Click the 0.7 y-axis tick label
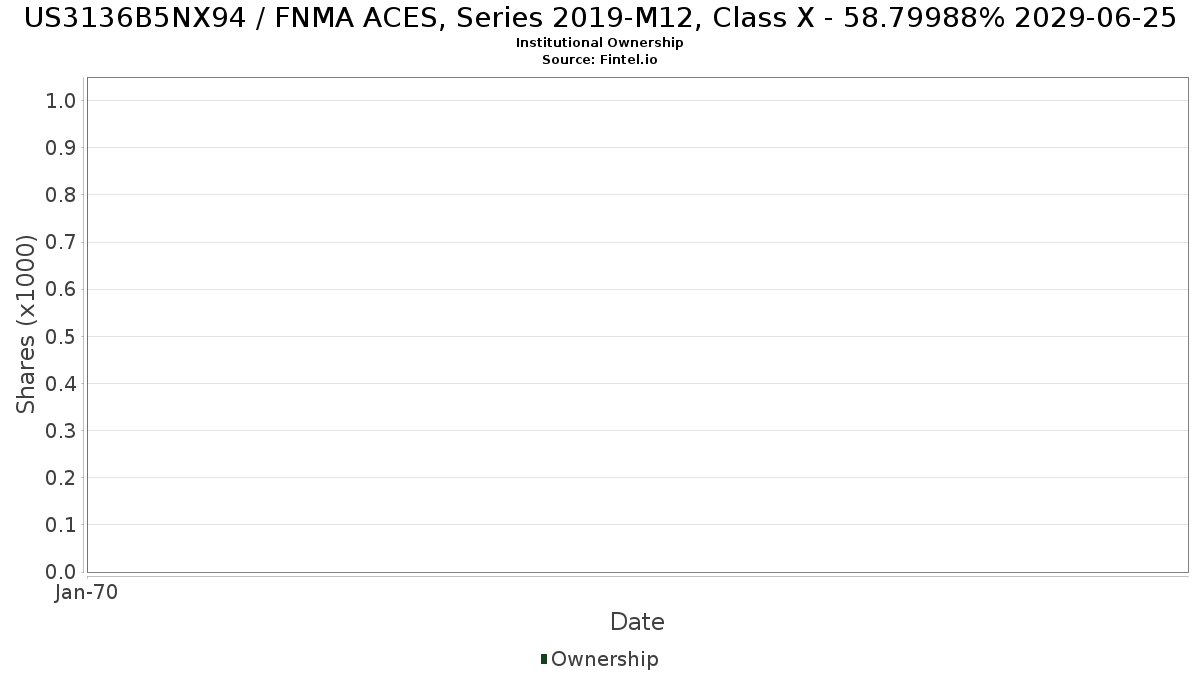 (x=61, y=242)
